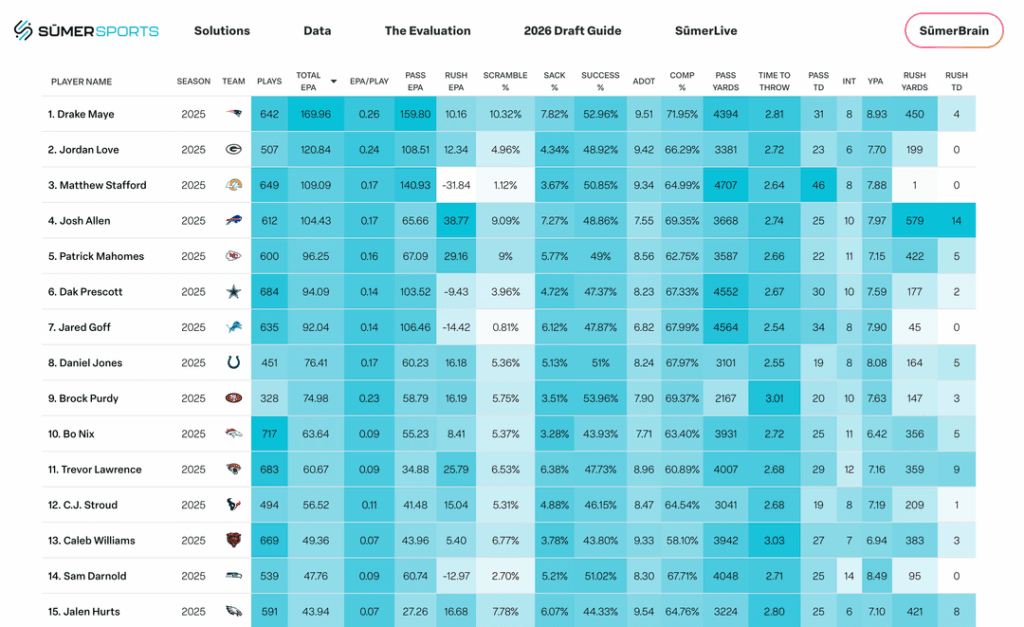
Task: Open the Solutions menu
Action: point(221,30)
